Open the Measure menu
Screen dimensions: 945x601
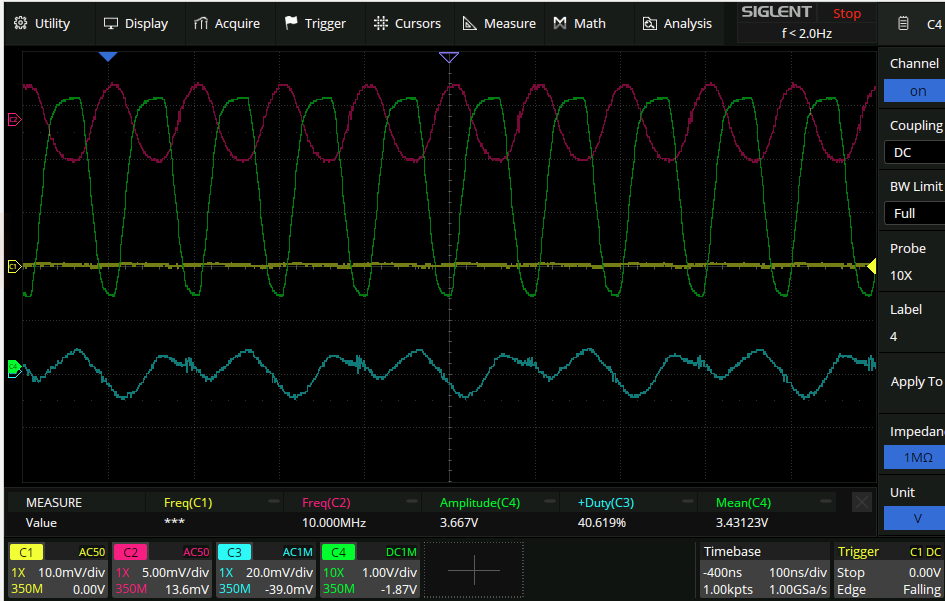point(470,23)
